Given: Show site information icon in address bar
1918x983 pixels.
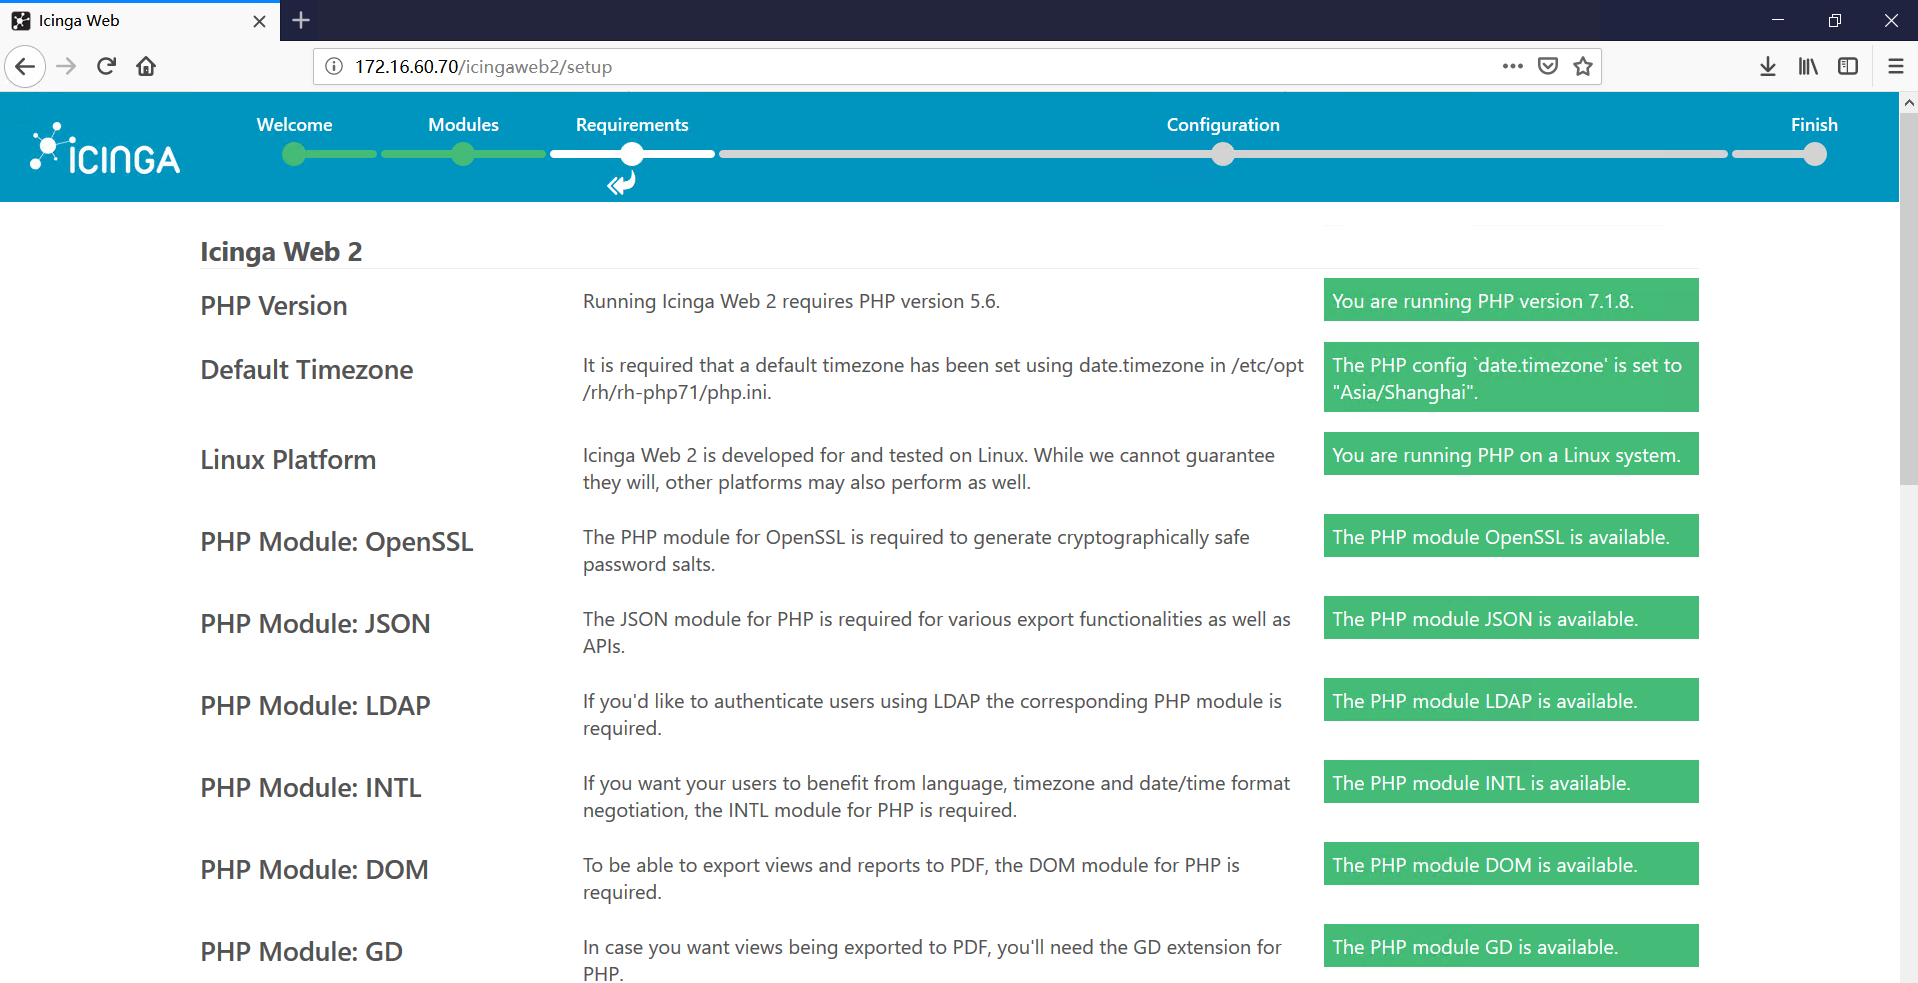Looking at the screenshot, I should coord(334,67).
